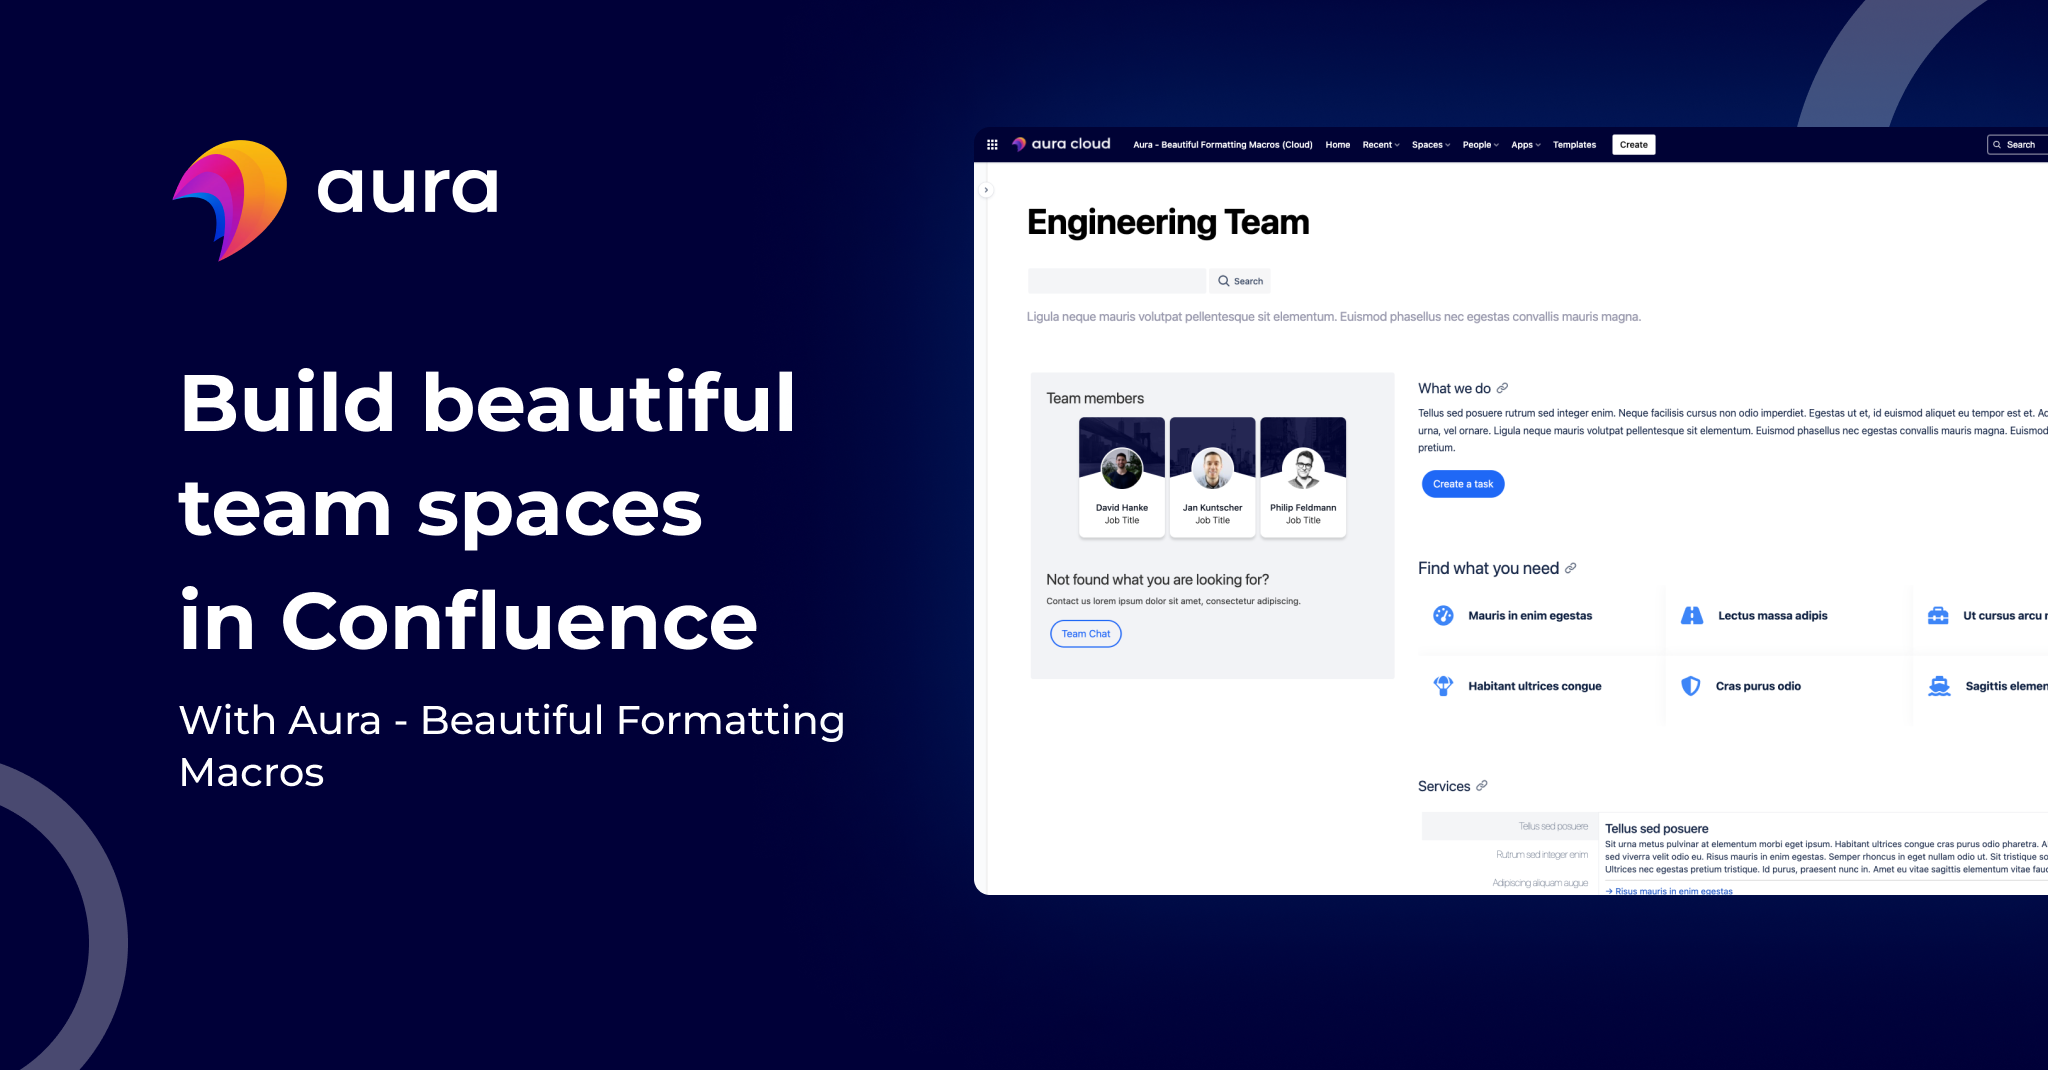
Task: Click the page search input field
Action: (x=1117, y=281)
